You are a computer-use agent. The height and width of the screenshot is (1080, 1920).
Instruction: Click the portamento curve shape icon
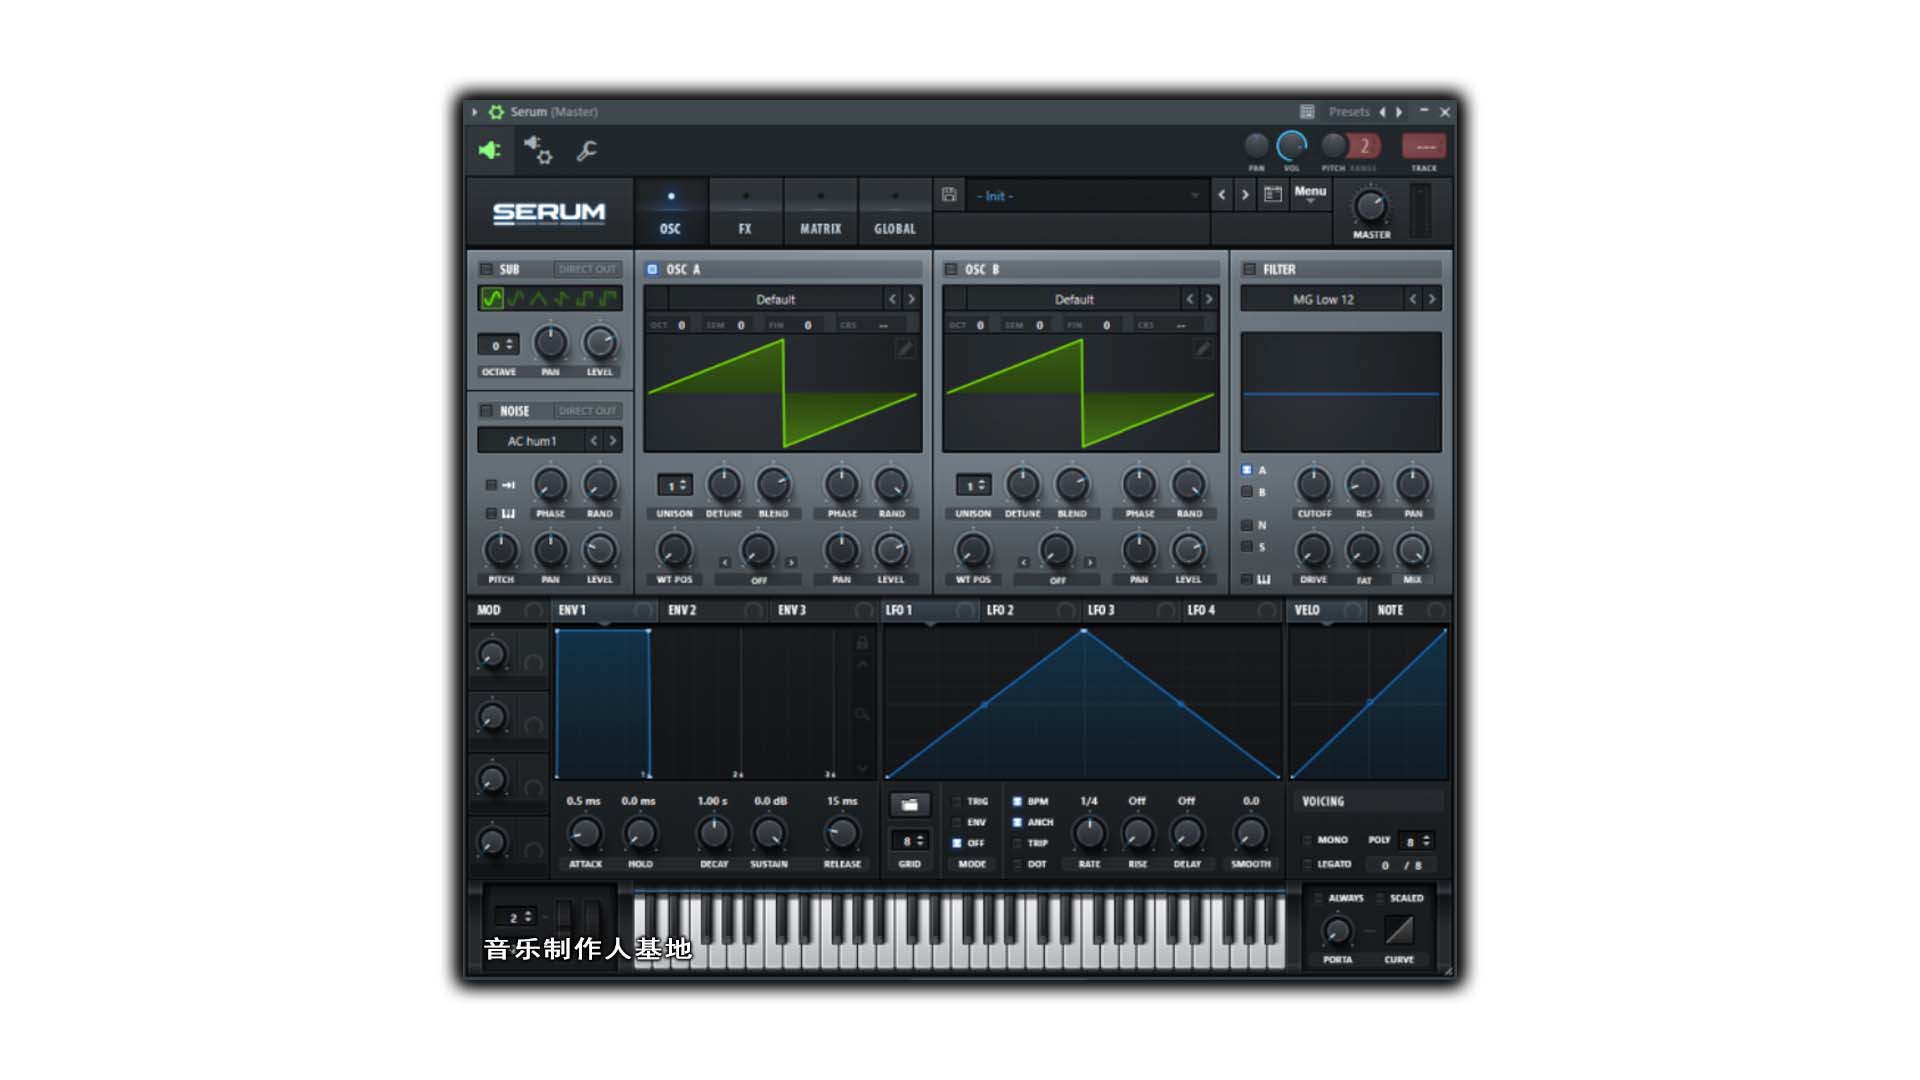1399,930
